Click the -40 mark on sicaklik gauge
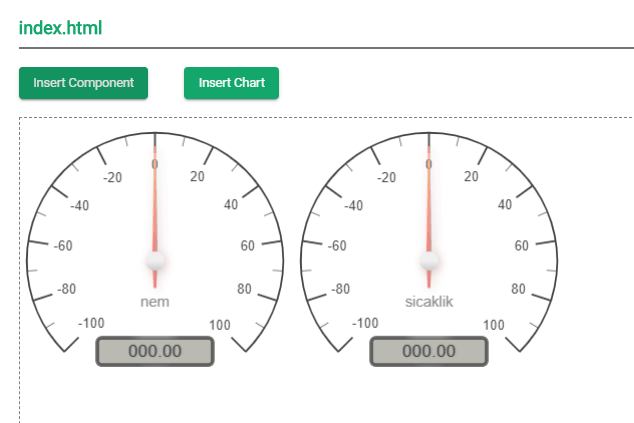 coord(353,205)
